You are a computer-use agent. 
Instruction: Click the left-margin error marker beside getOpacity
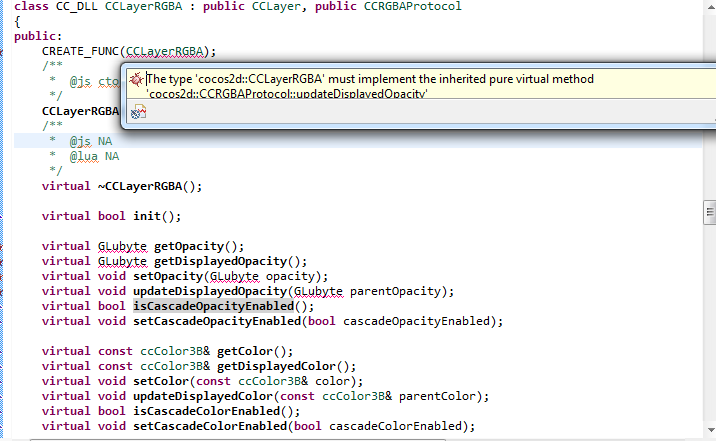click(x=1, y=247)
